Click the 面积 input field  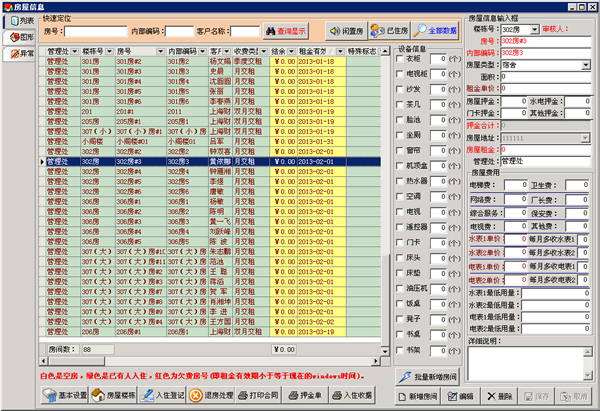click(x=546, y=77)
